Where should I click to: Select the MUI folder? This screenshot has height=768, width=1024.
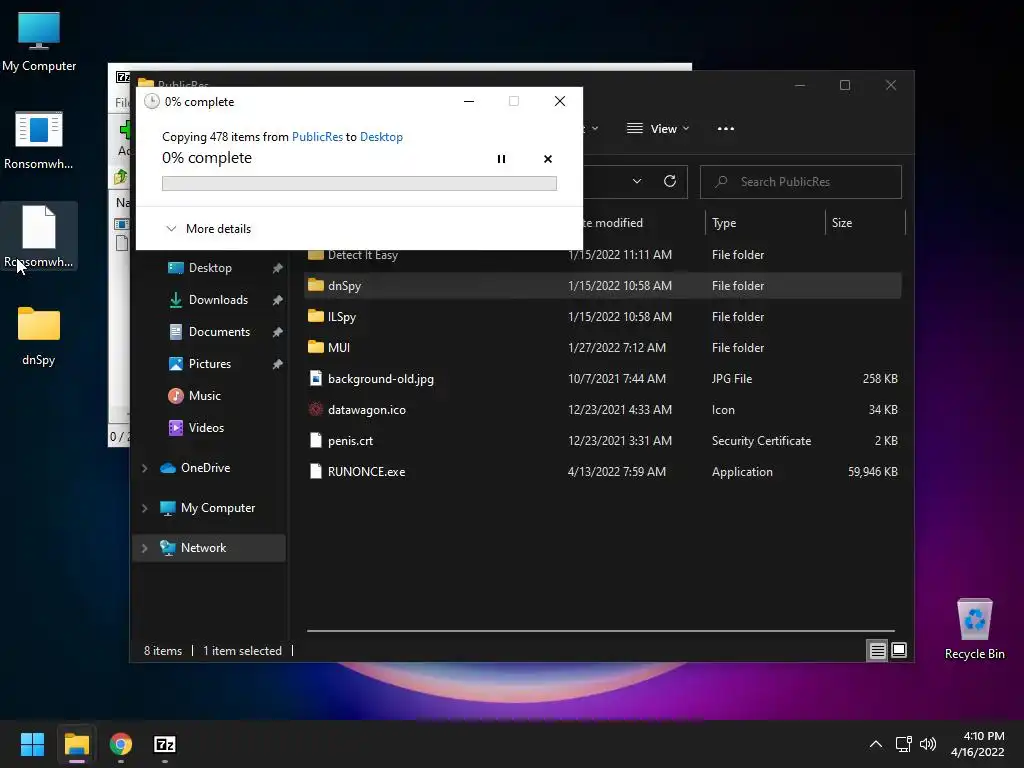coord(603,347)
